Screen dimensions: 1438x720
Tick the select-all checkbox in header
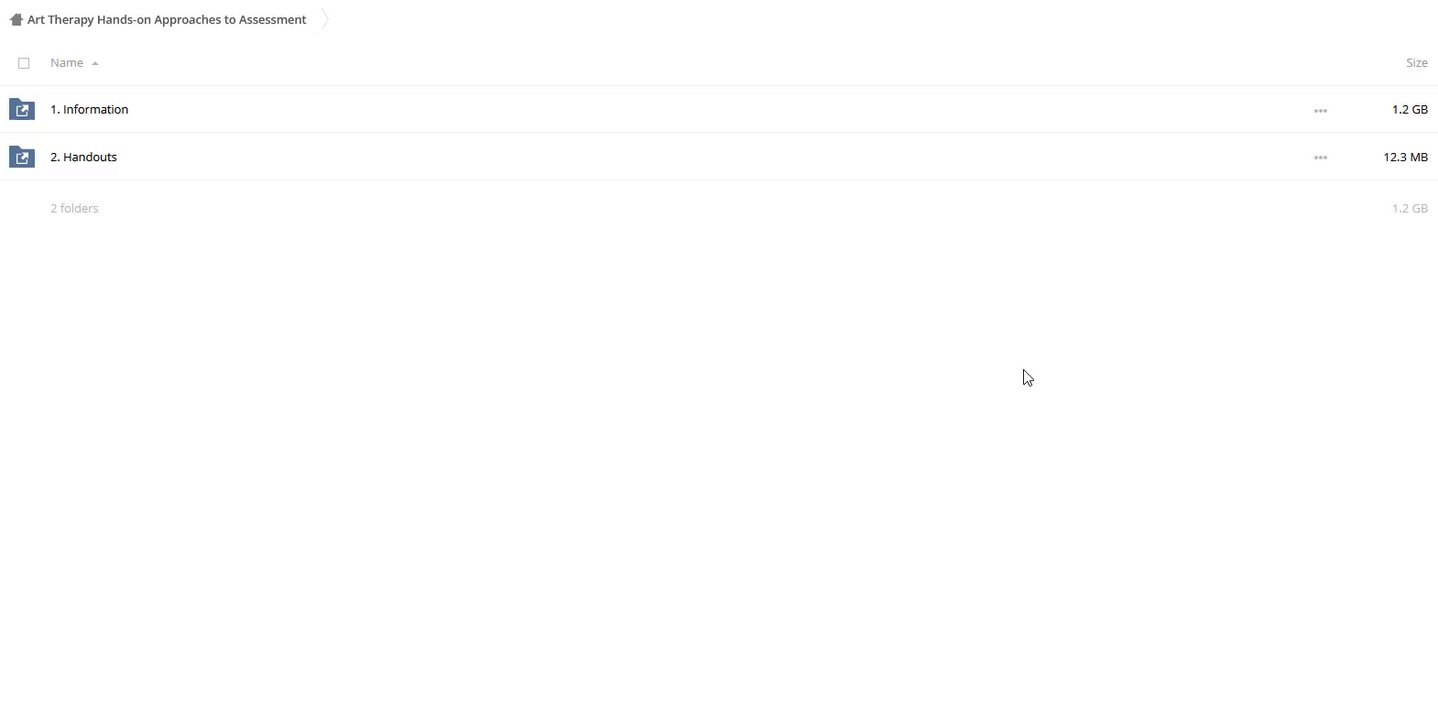point(24,63)
